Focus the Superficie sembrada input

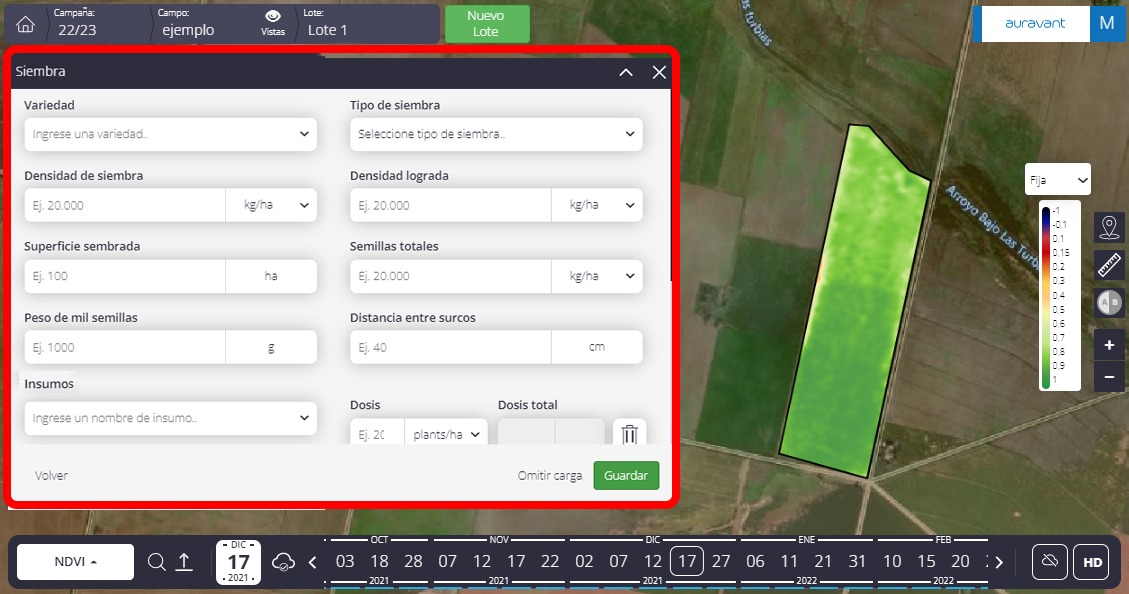pos(125,276)
